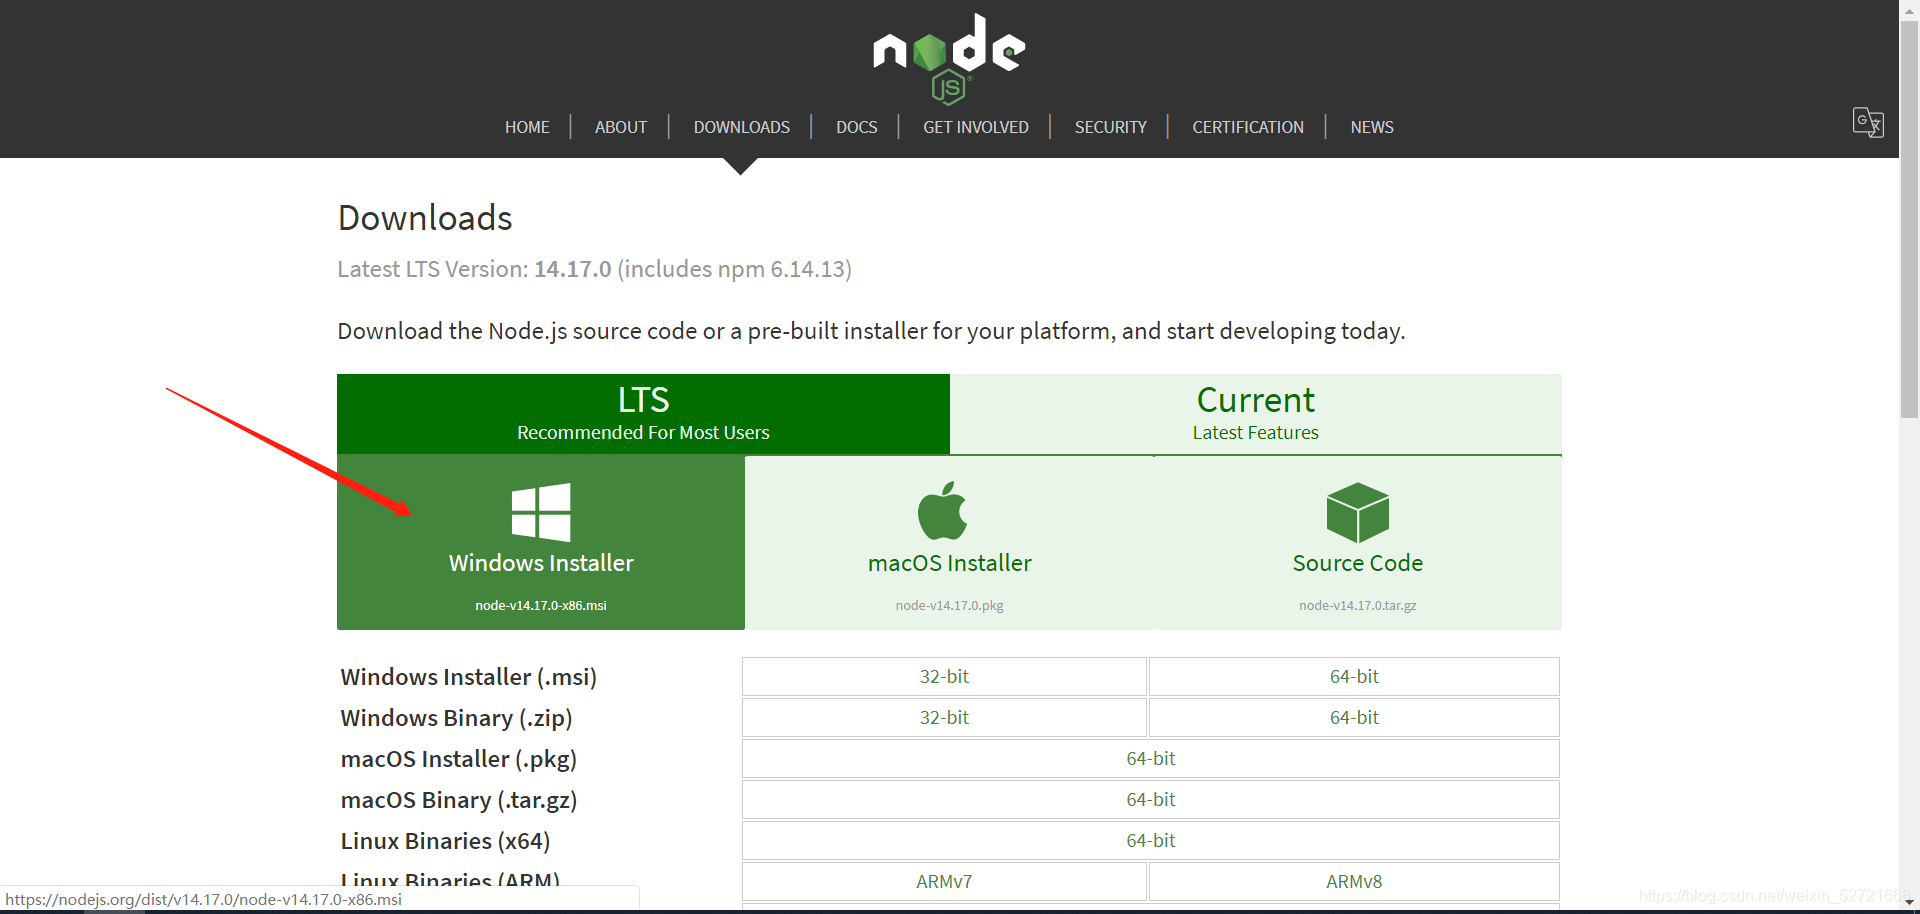This screenshot has height=914, width=1920.
Task: Click the Linux Binaries (x64) row label
Action: pos(445,841)
